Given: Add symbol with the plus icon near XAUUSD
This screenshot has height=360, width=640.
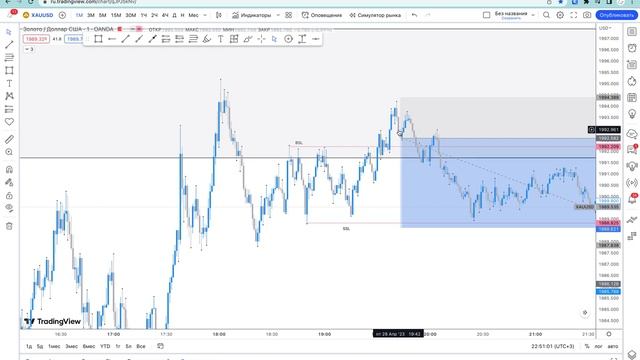Looking at the screenshot, I should (x=62, y=15).
